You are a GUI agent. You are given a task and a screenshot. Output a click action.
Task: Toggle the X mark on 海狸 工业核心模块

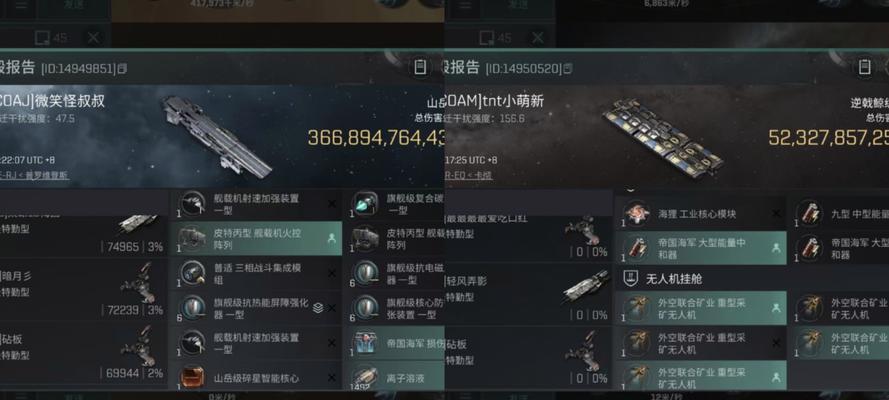click(x=776, y=214)
